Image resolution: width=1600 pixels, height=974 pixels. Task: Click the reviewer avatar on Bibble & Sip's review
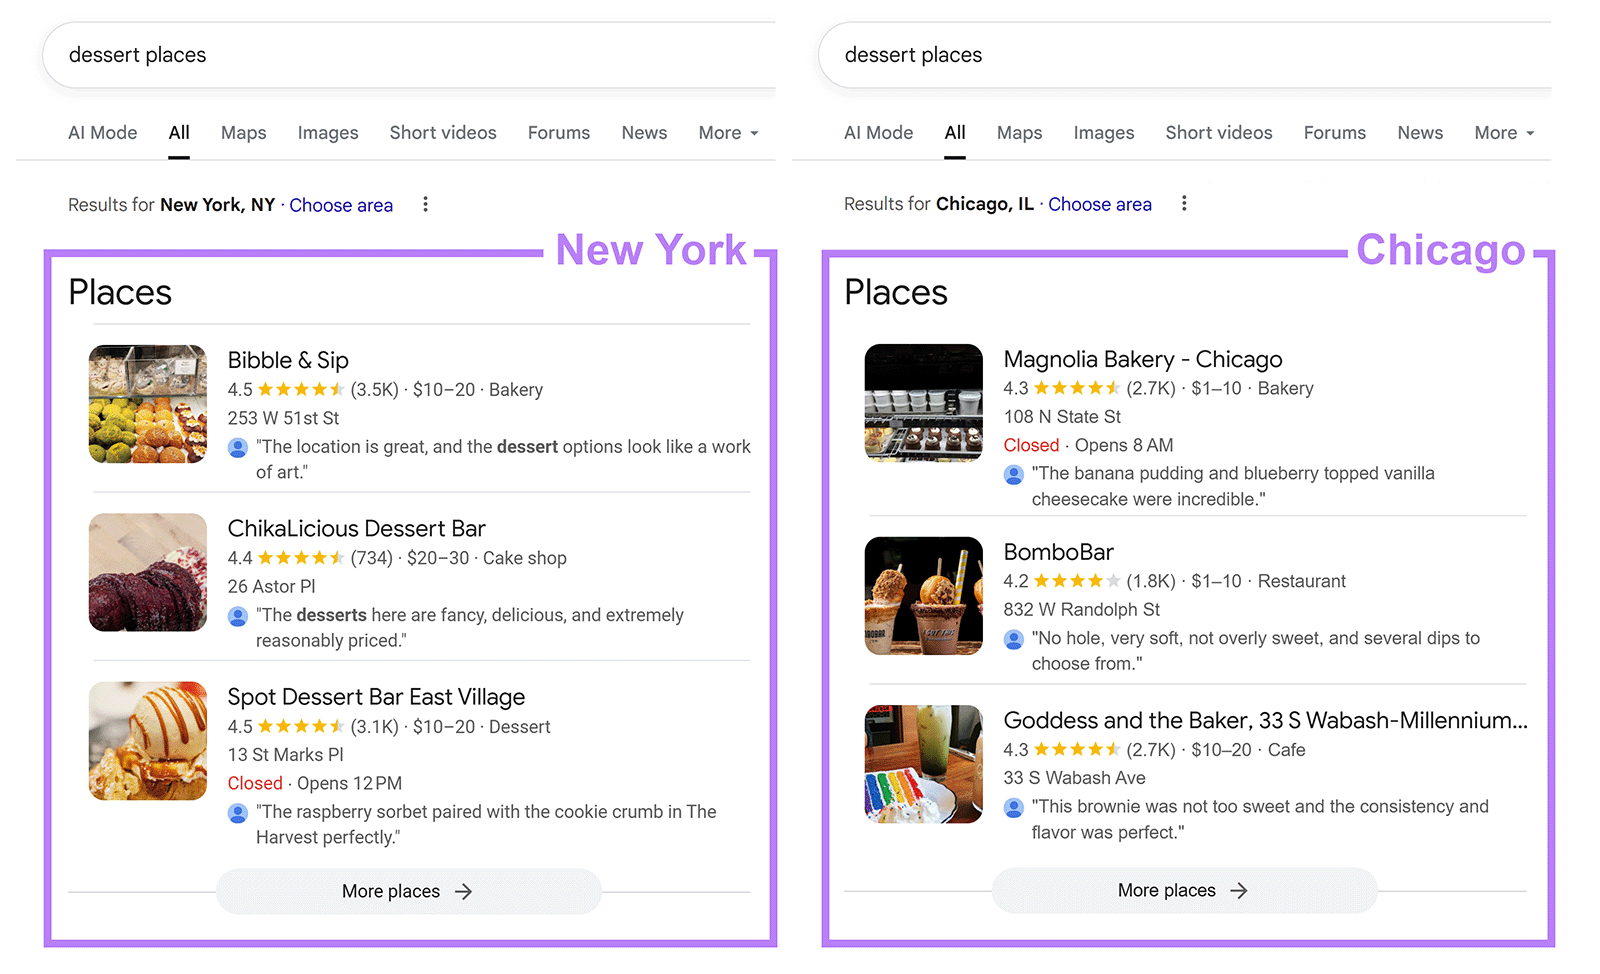click(x=237, y=447)
